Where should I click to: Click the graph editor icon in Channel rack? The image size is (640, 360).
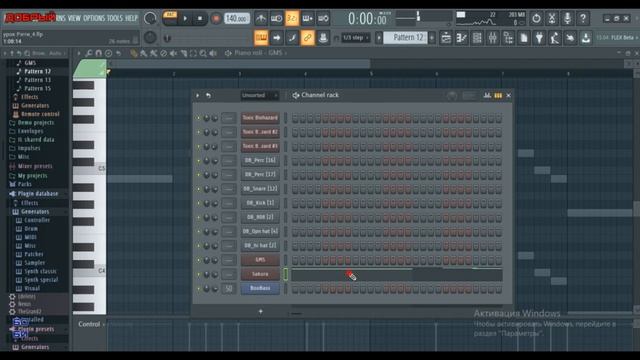487,96
